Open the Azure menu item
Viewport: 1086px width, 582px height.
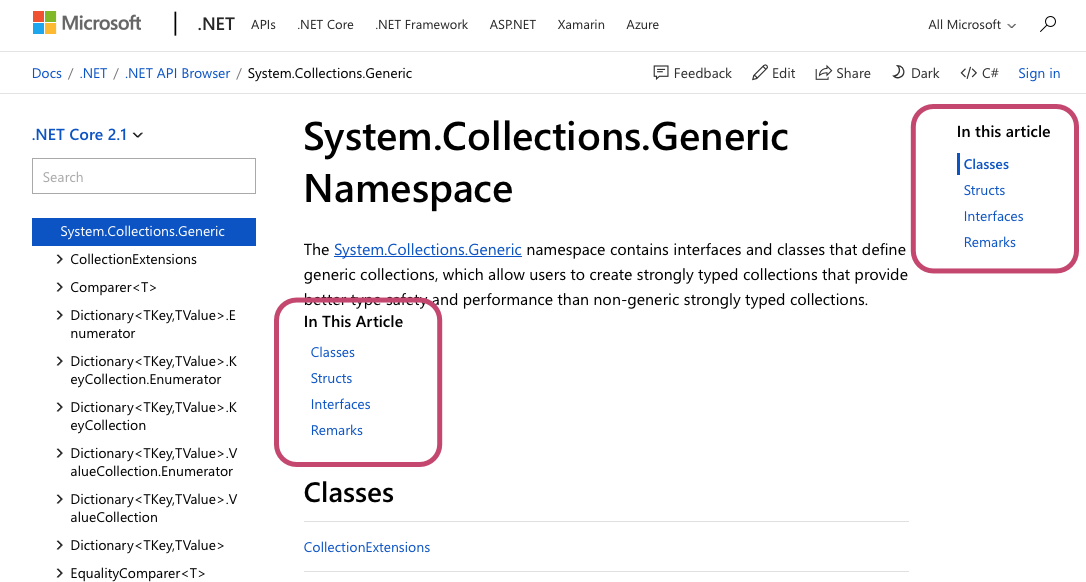[x=643, y=24]
